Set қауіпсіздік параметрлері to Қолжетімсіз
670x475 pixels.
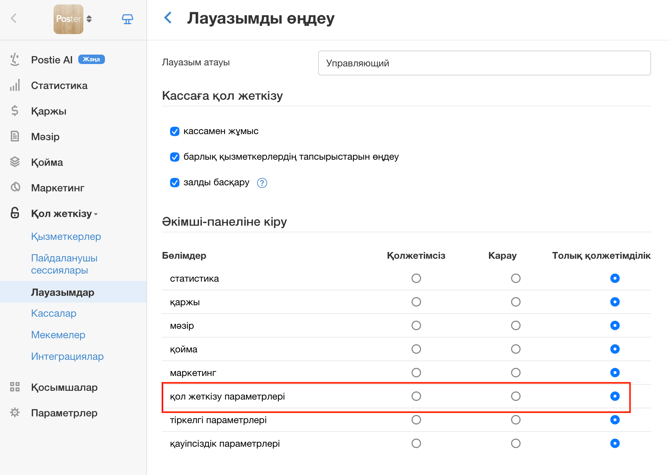click(416, 443)
